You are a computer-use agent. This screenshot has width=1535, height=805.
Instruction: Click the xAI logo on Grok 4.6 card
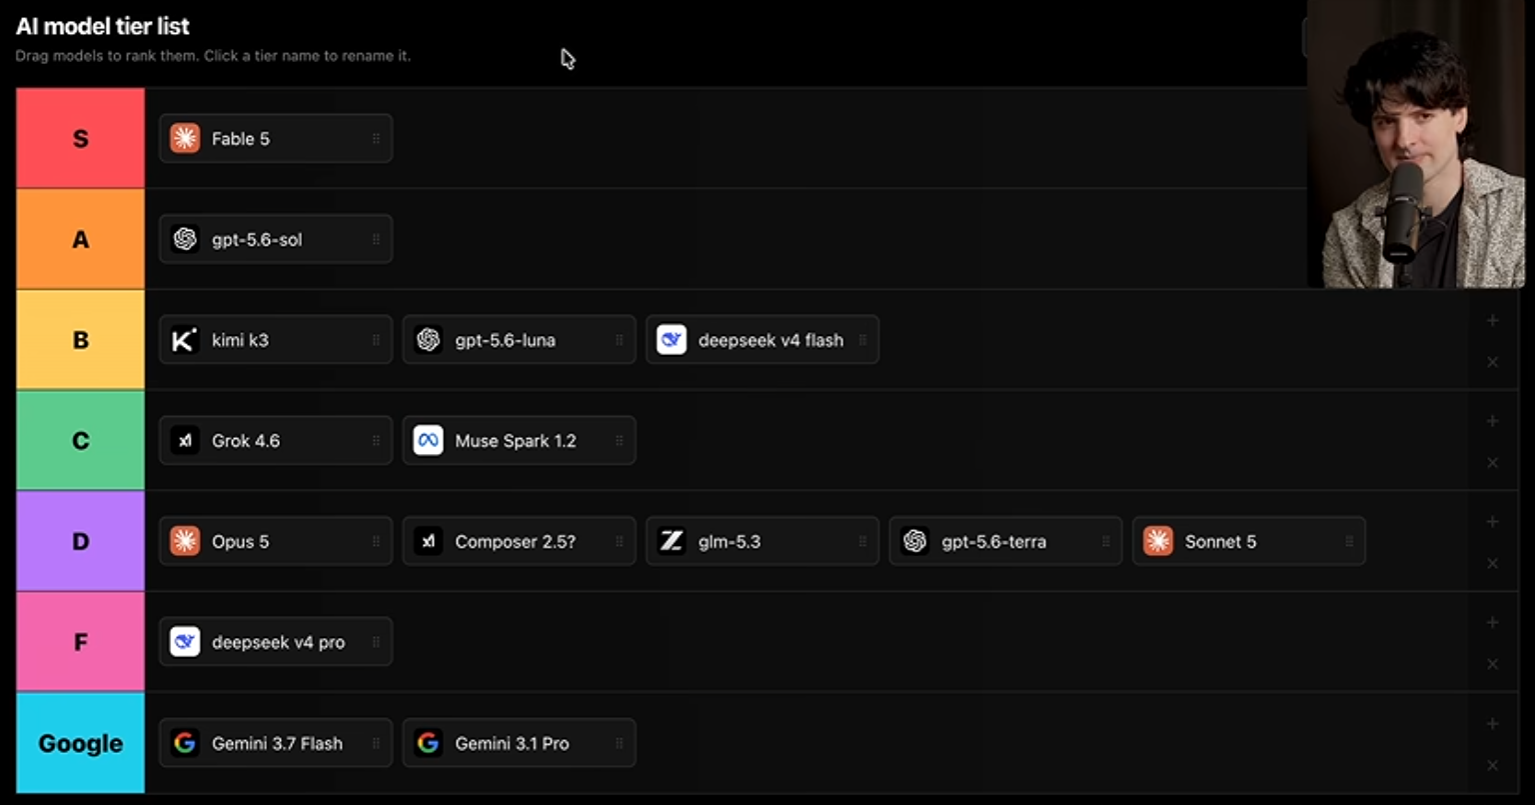tap(185, 441)
